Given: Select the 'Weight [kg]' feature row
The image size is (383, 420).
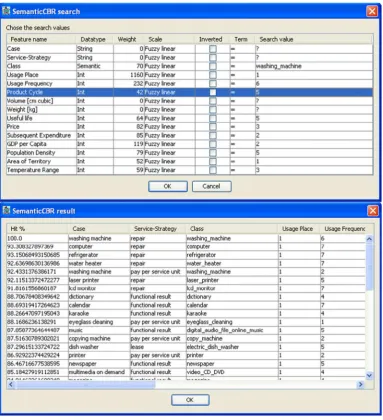Looking at the screenshot, I should tap(190, 109).
